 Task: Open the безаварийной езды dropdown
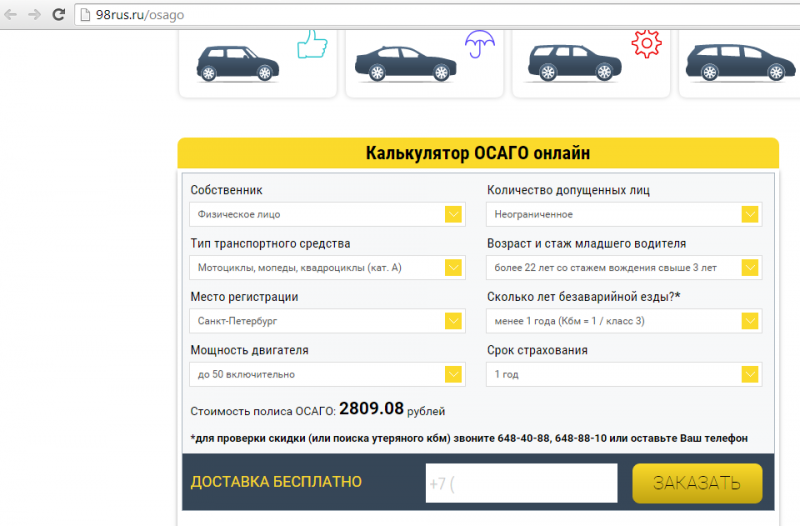pos(624,321)
